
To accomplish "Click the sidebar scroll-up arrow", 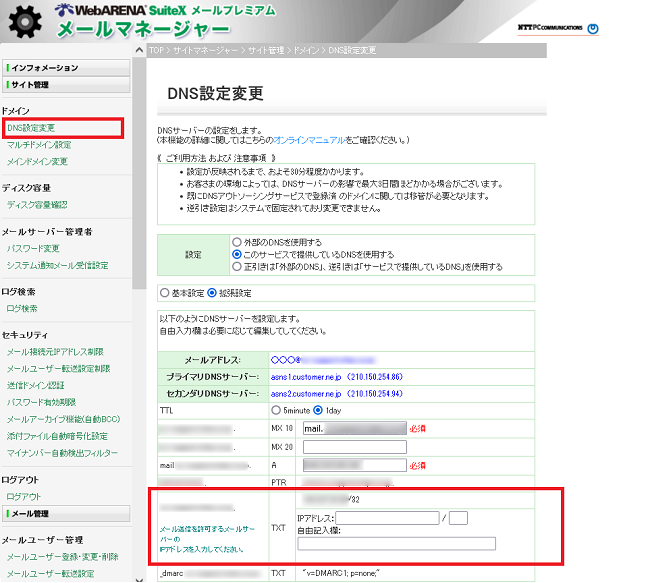I will click(139, 50).
